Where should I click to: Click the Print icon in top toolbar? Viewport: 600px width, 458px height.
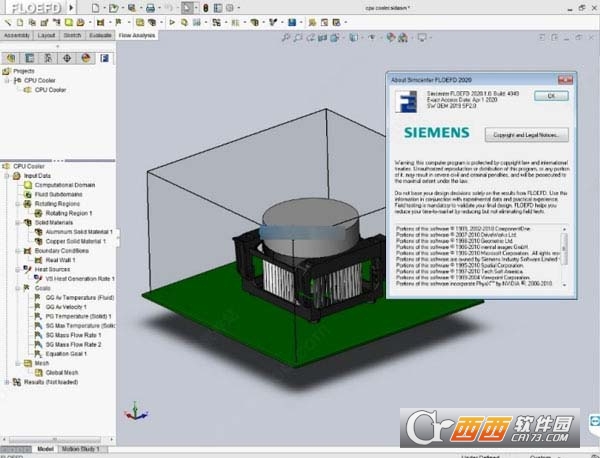pyautogui.click(x=150, y=8)
